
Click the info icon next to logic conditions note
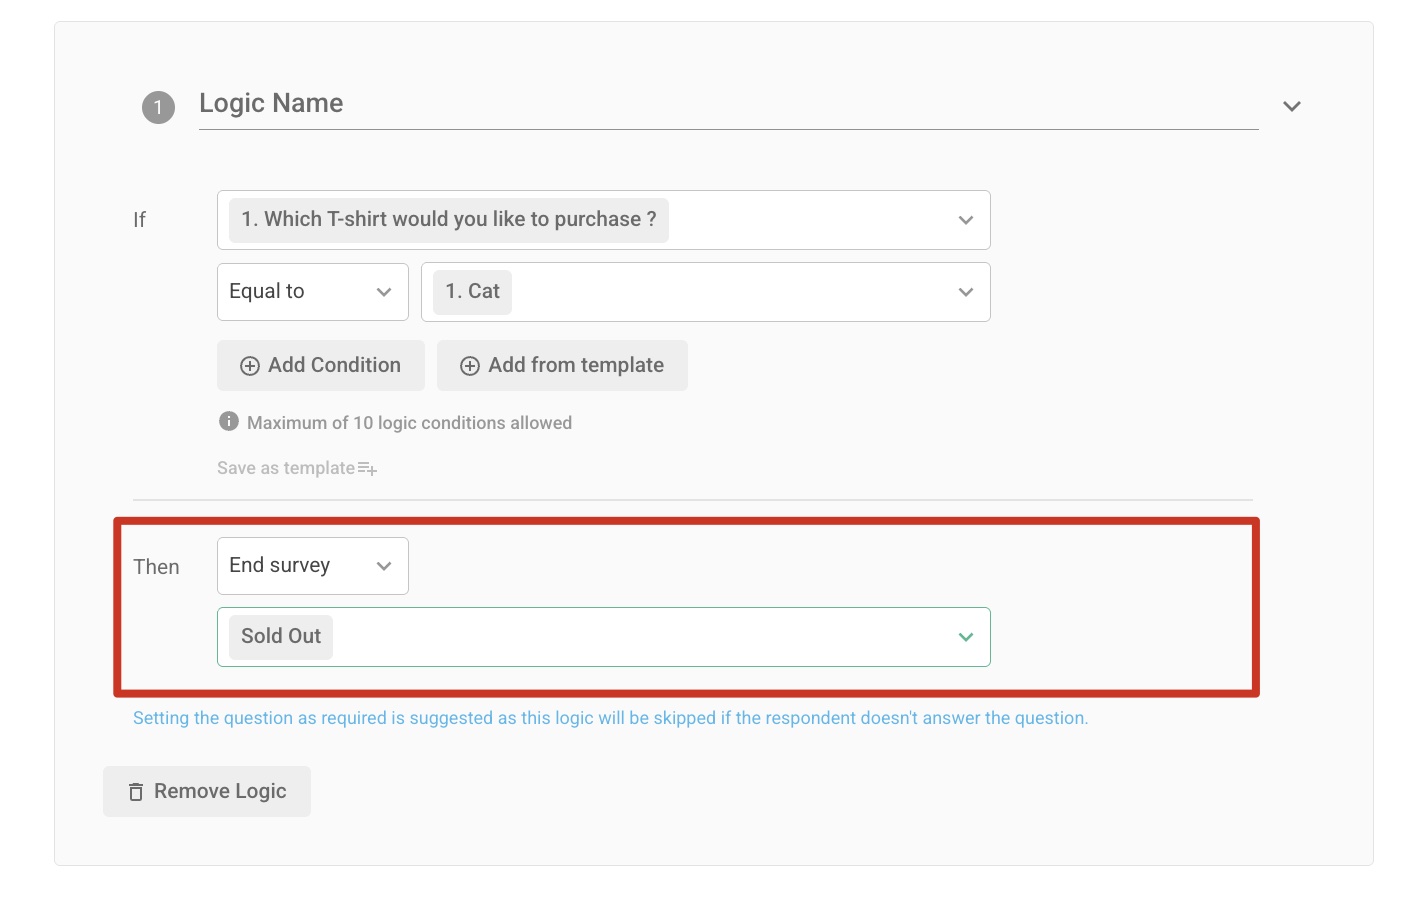(228, 421)
